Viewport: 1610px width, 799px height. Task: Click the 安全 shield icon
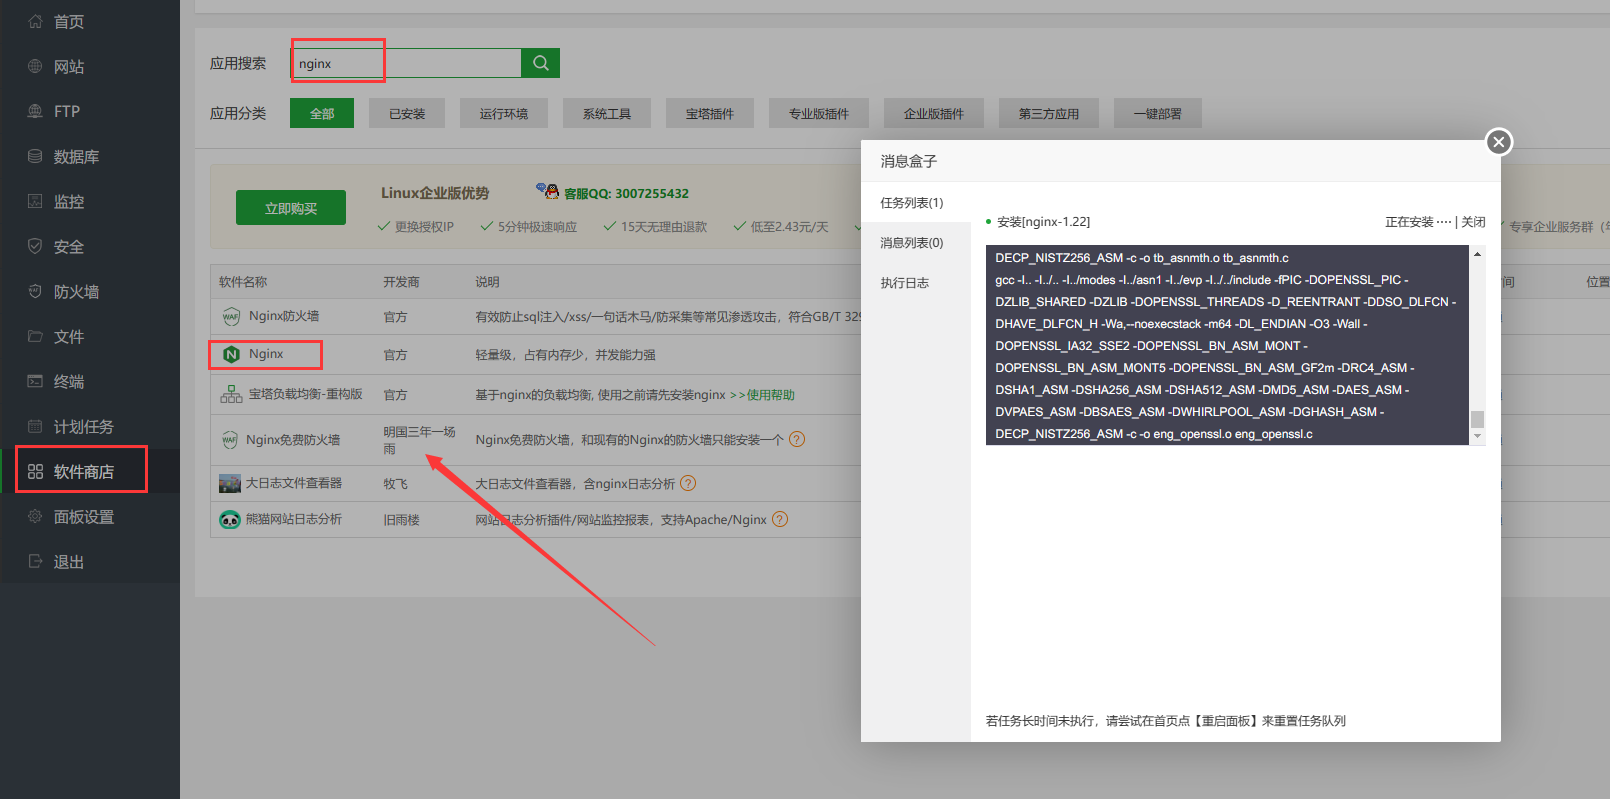[x=35, y=246]
